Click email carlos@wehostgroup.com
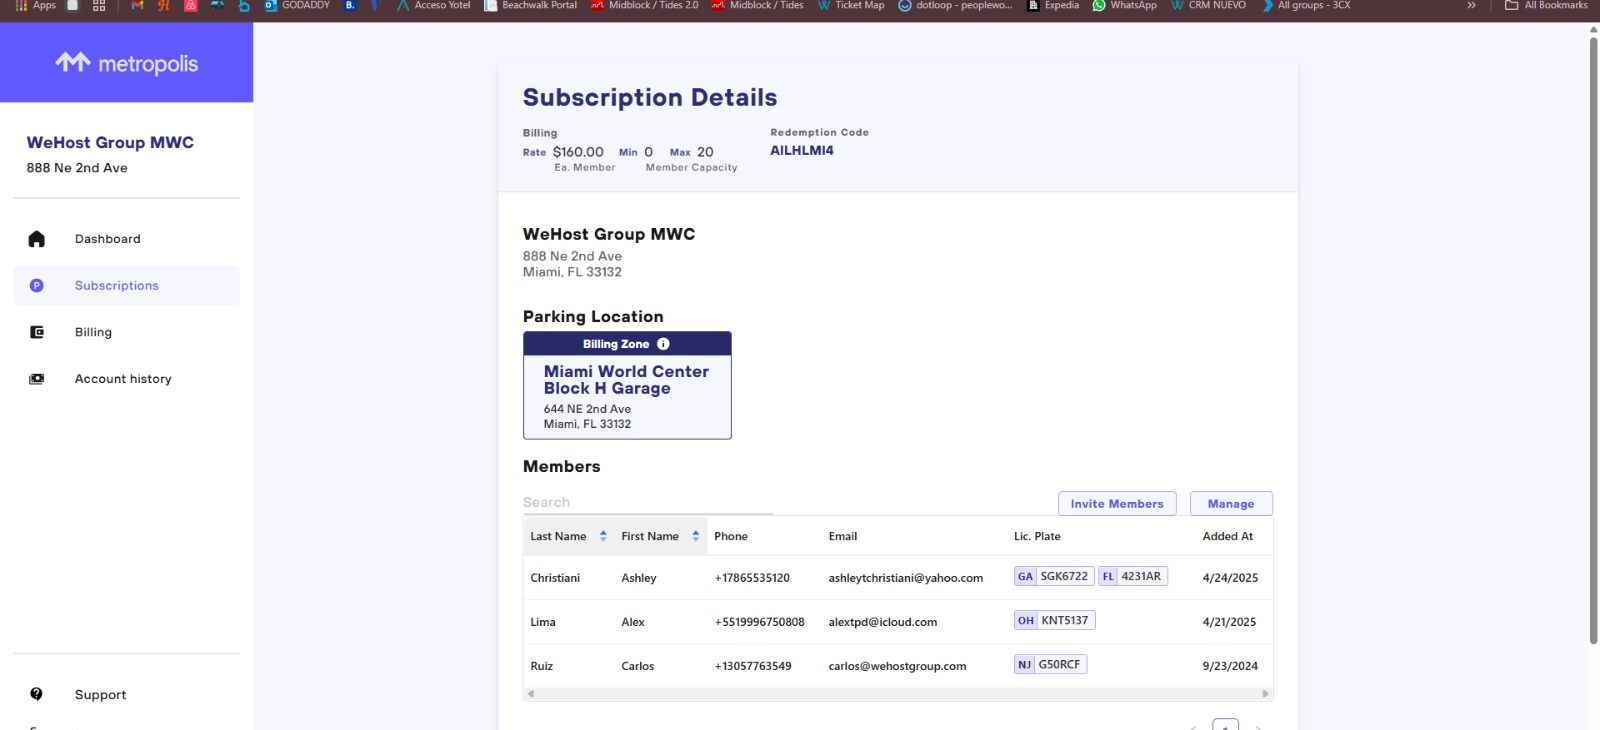Screen dimensions: 1600x730 coord(897,666)
